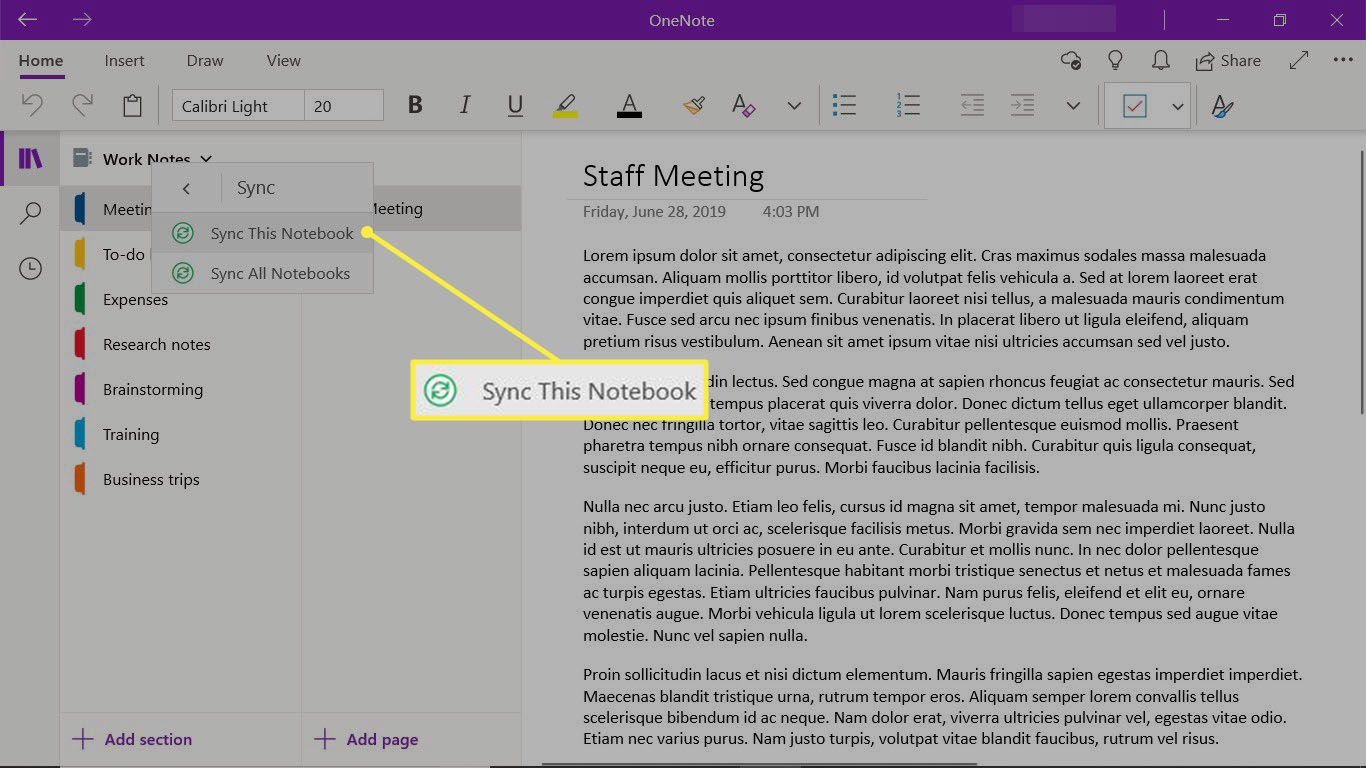Viewport: 1366px width, 768px height.
Task: Switch to the Home tab
Action: coord(40,61)
